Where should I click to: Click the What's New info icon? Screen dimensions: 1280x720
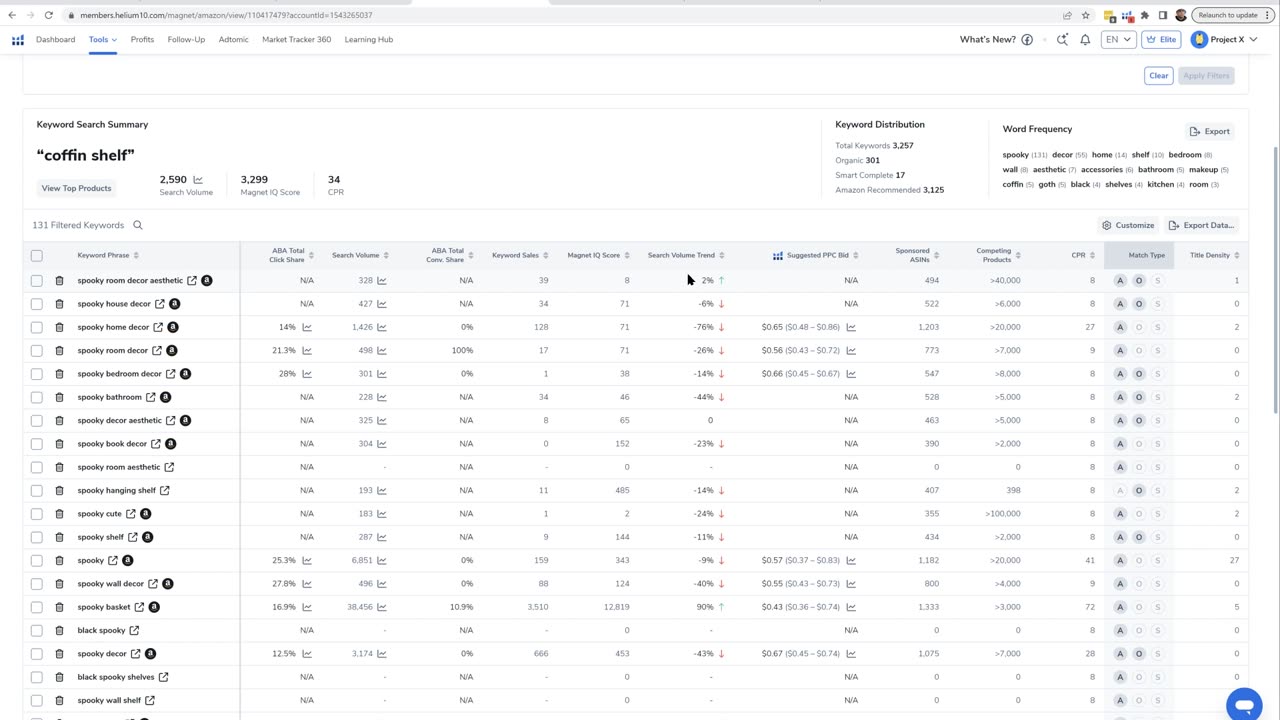(1027, 40)
